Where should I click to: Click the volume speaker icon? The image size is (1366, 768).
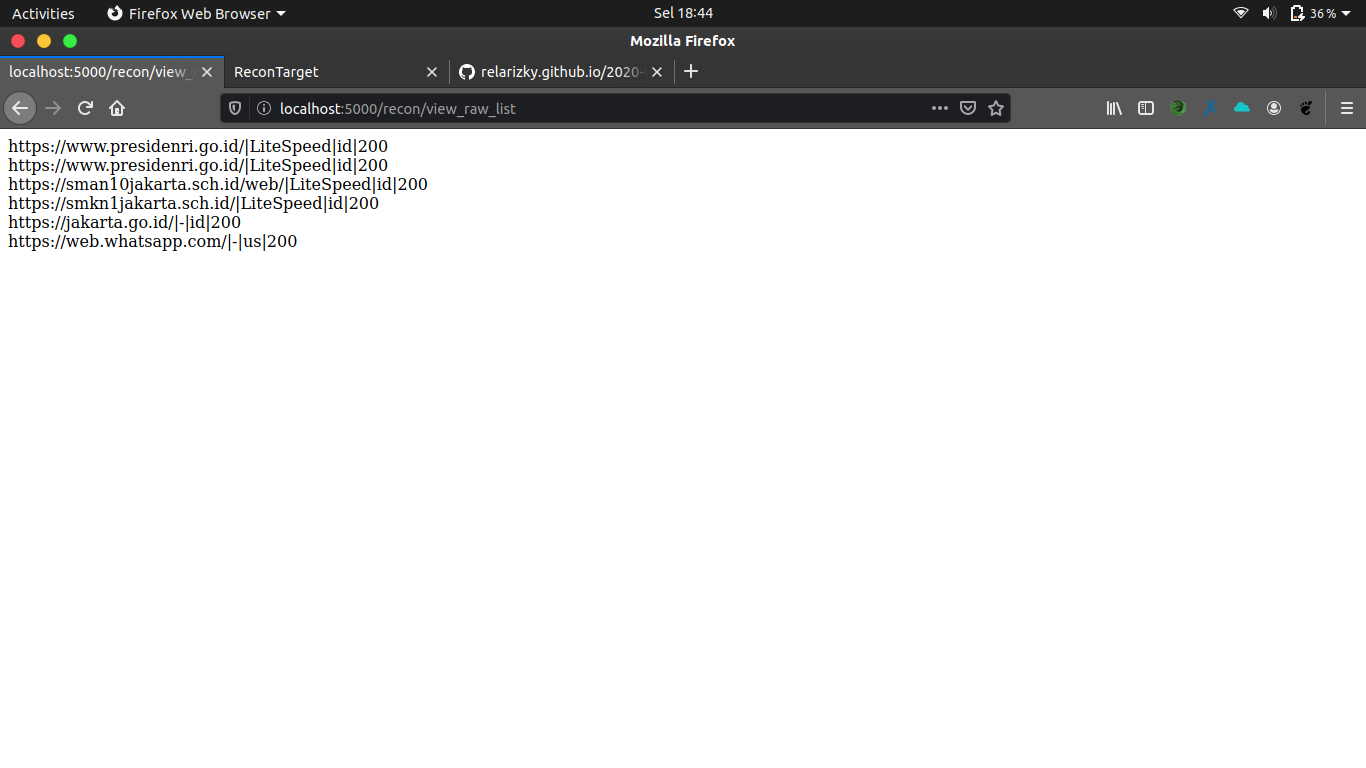[1269, 13]
